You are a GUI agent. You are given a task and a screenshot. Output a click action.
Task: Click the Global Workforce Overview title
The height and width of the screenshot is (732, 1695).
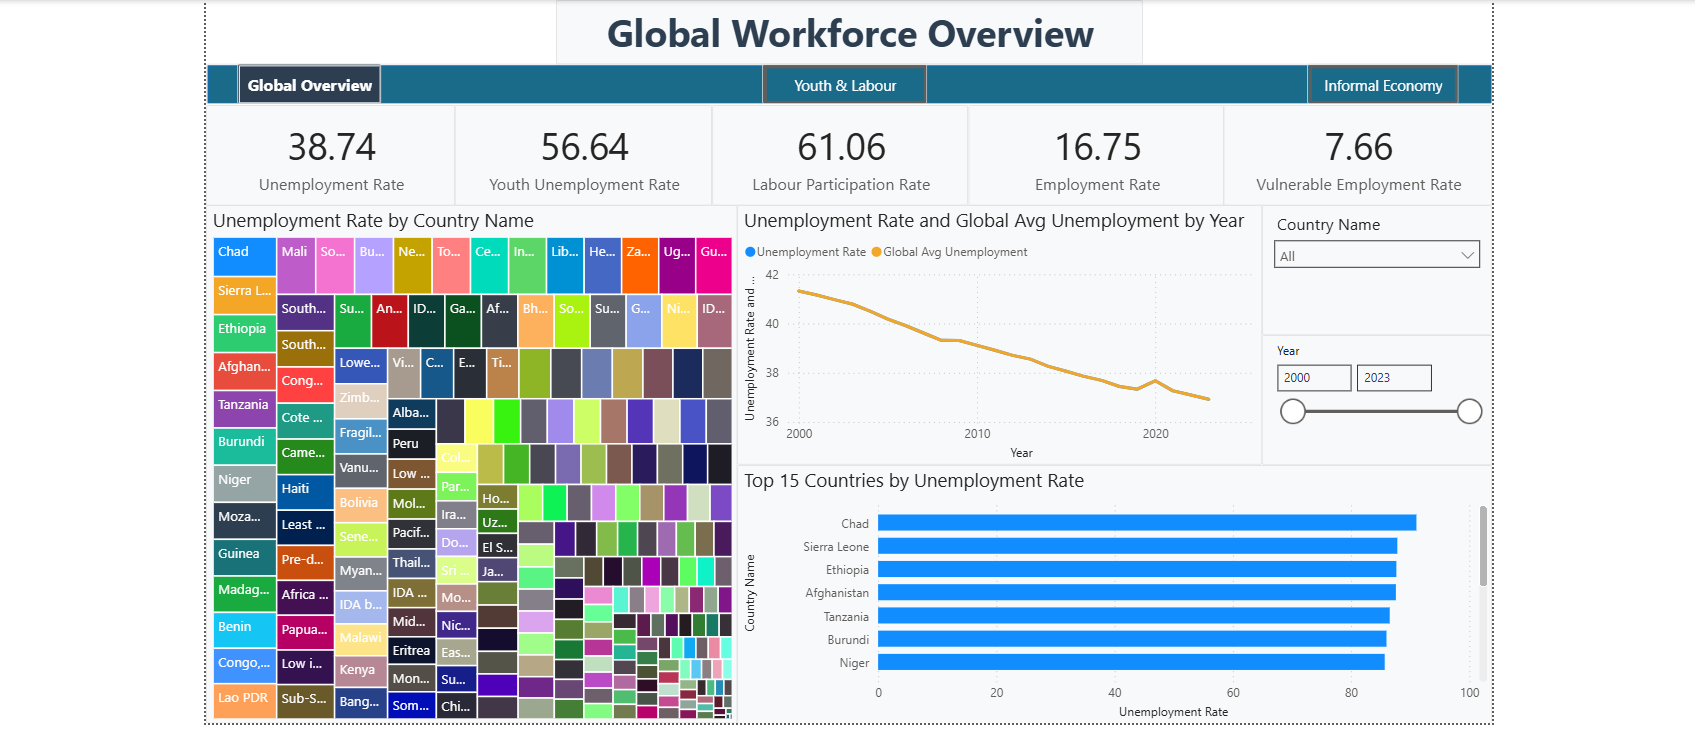(x=850, y=34)
